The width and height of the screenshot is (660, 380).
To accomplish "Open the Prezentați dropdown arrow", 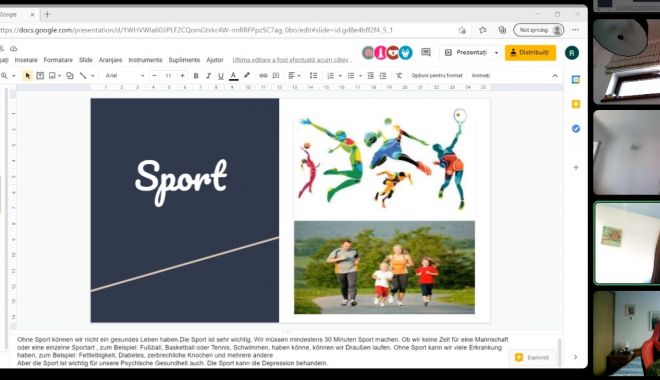I will click(x=496, y=53).
